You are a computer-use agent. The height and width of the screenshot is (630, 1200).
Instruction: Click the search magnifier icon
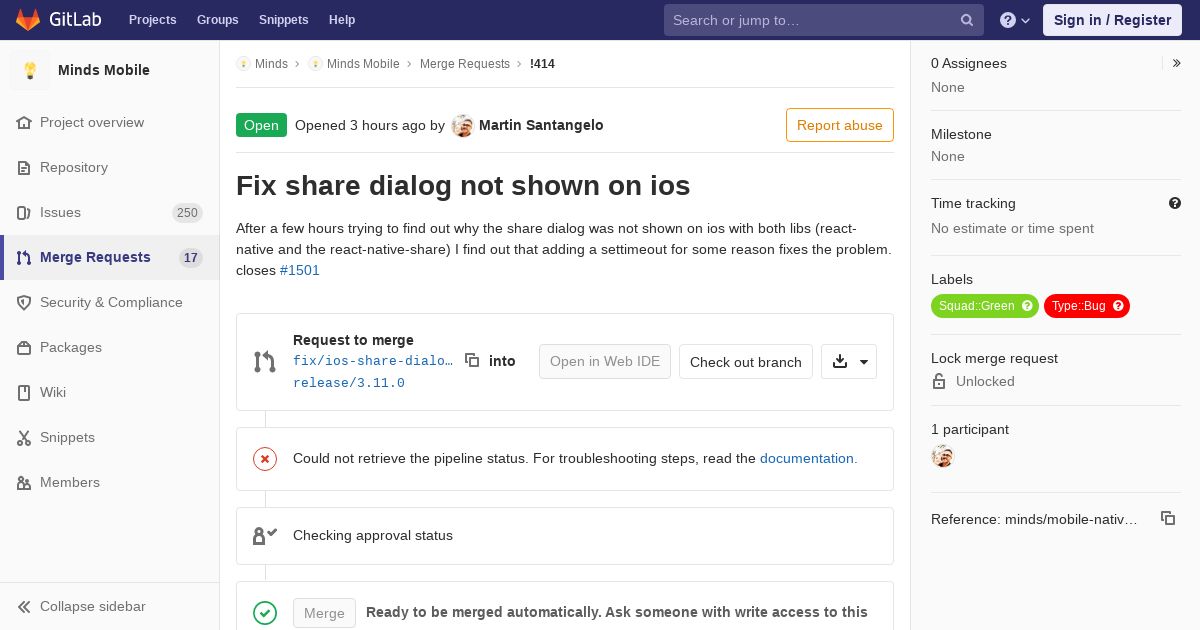(967, 20)
